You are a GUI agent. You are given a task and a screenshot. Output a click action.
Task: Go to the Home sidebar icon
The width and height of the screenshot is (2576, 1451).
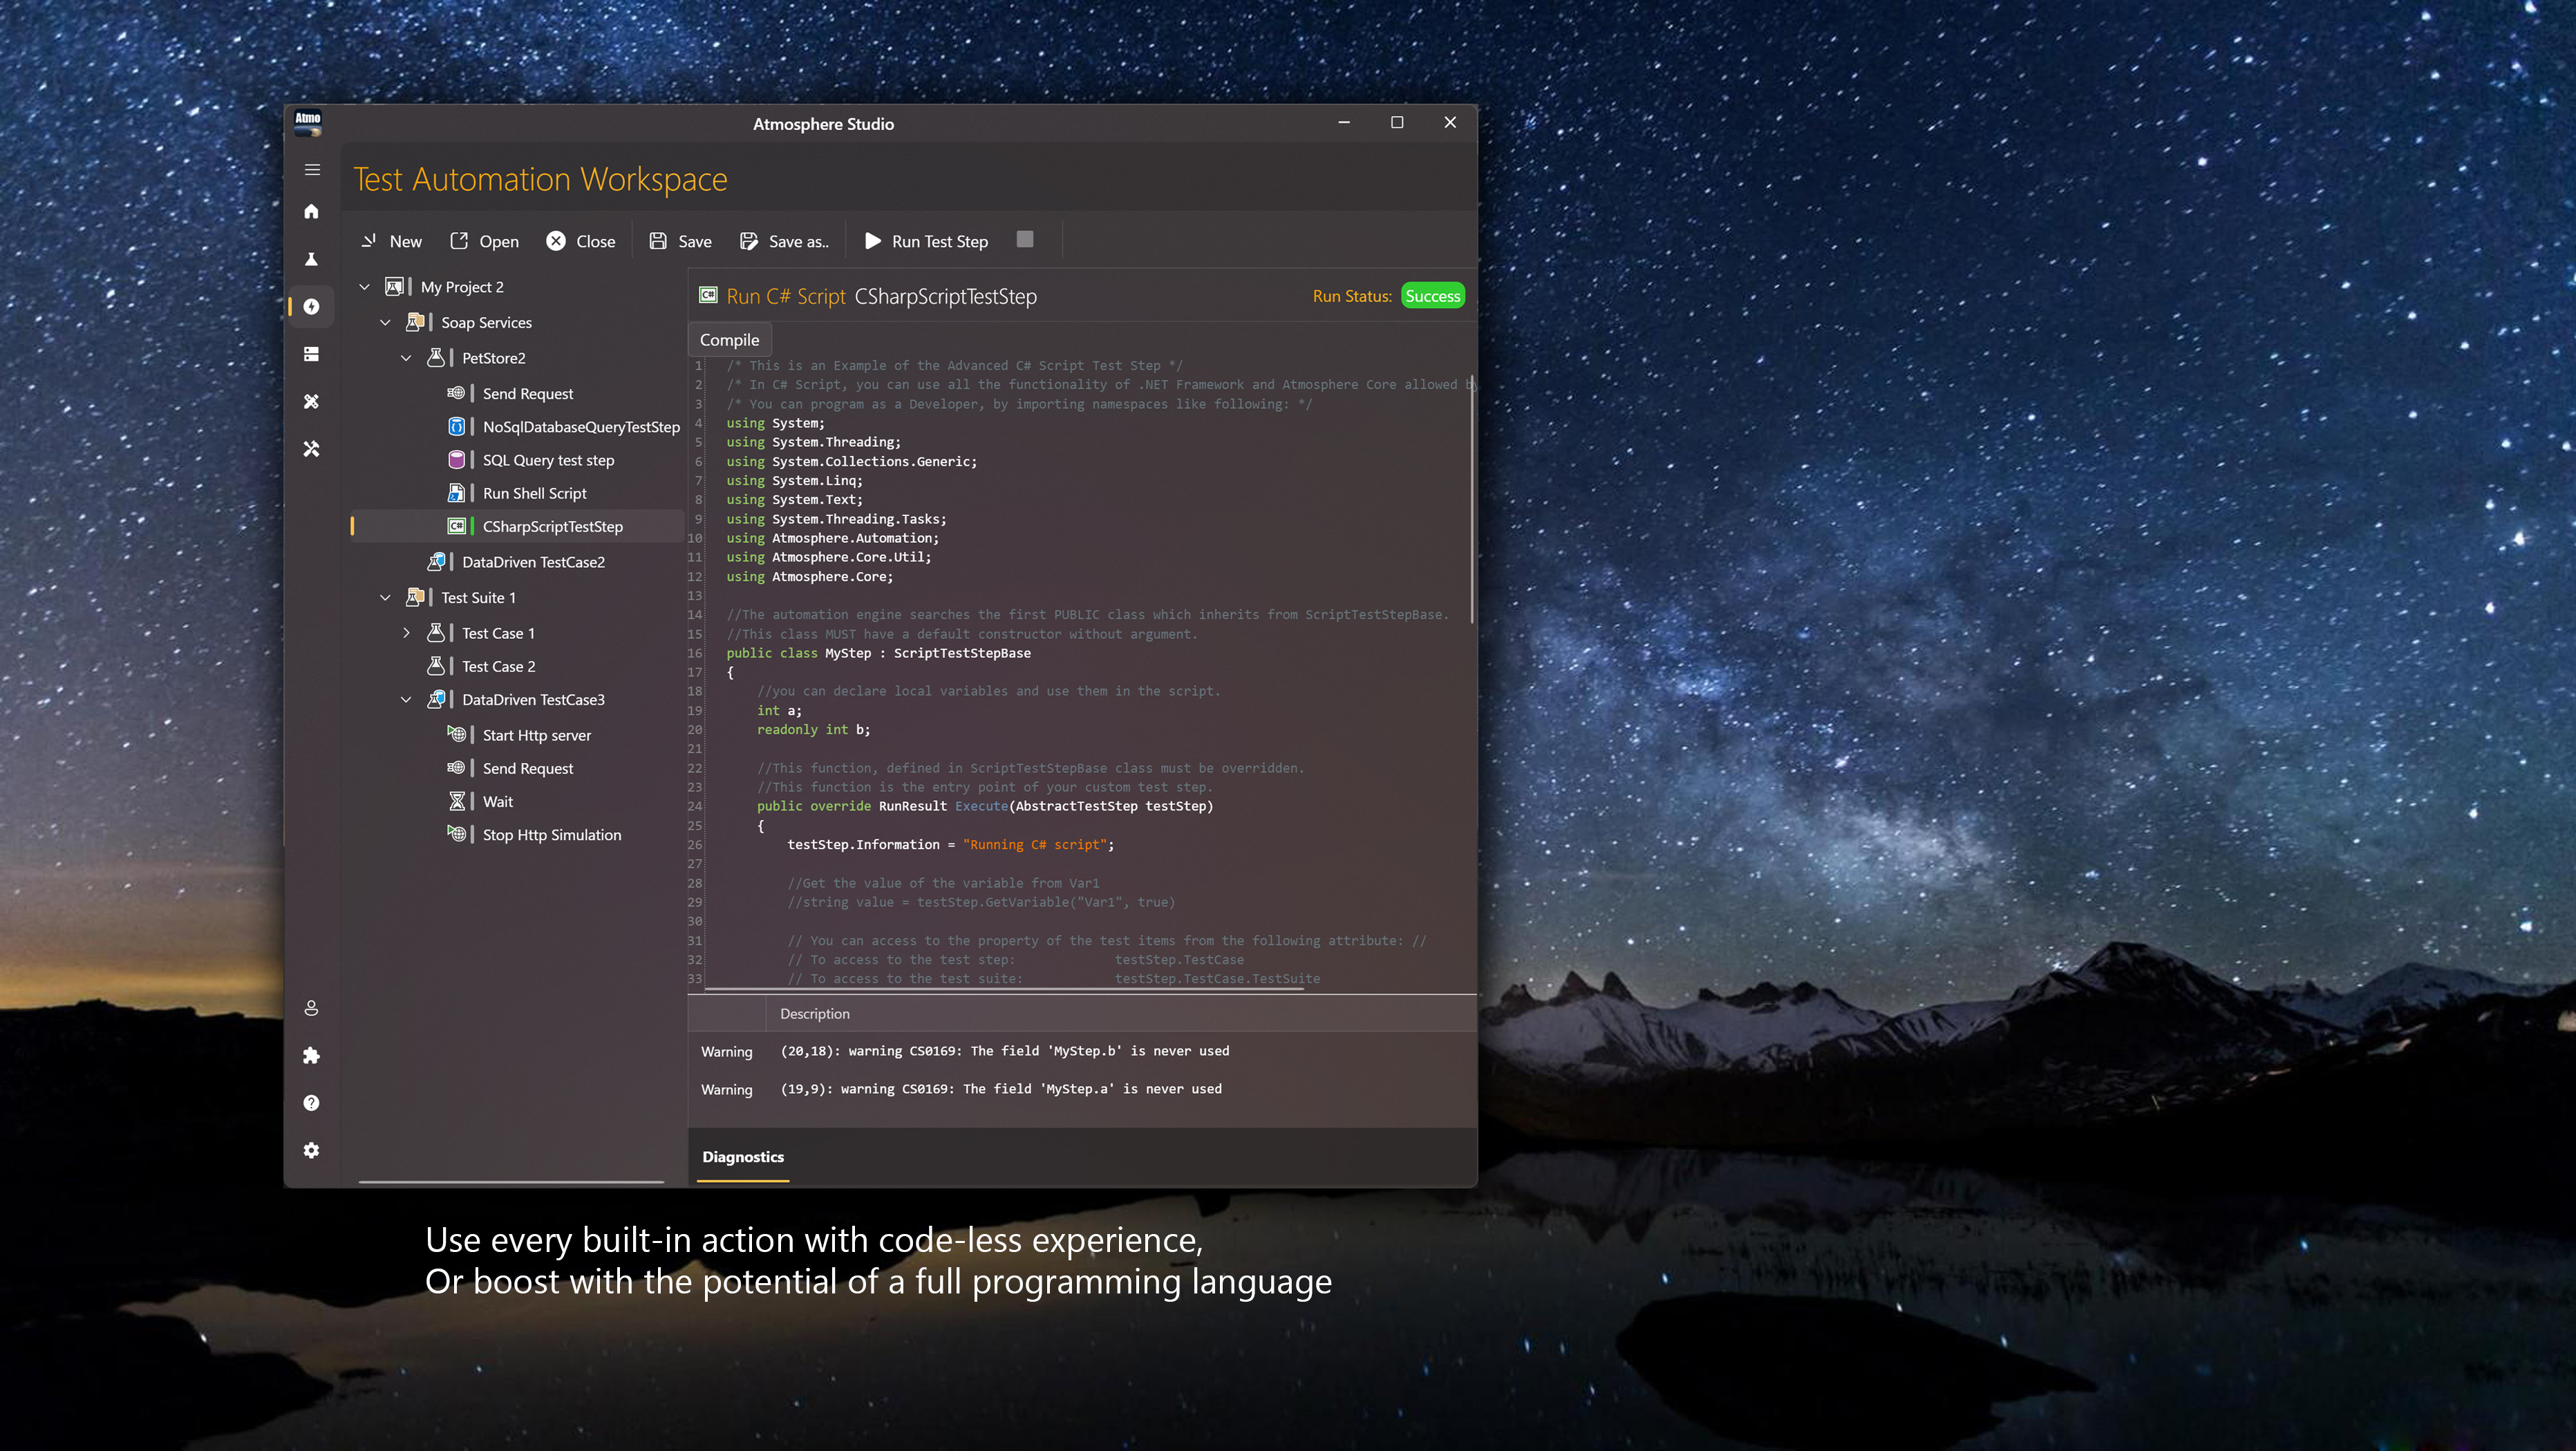pos(312,212)
